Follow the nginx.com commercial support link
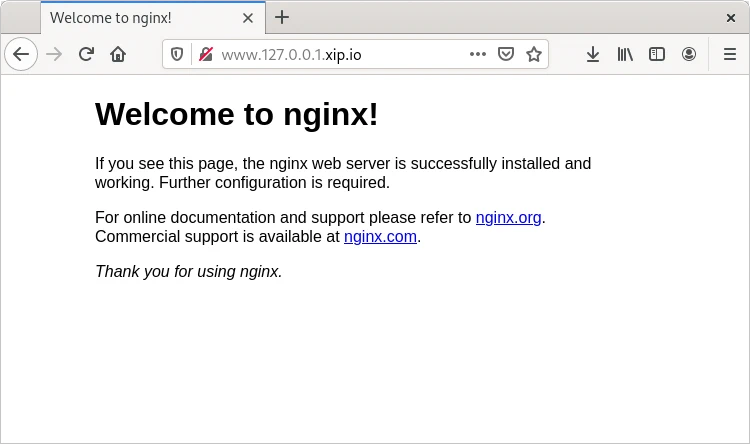The width and height of the screenshot is (750, 444). [x=380, y=237]
